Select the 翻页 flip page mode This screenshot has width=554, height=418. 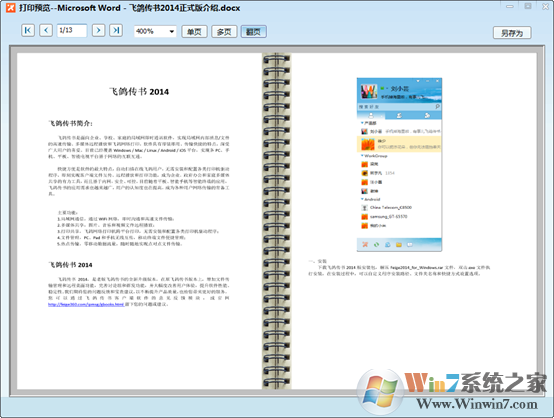253,32
